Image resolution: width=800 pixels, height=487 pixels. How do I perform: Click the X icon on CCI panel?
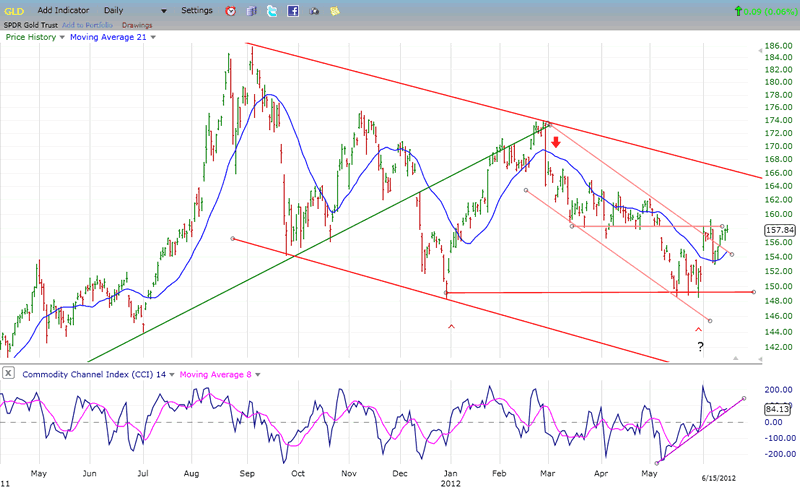(8, 374)
